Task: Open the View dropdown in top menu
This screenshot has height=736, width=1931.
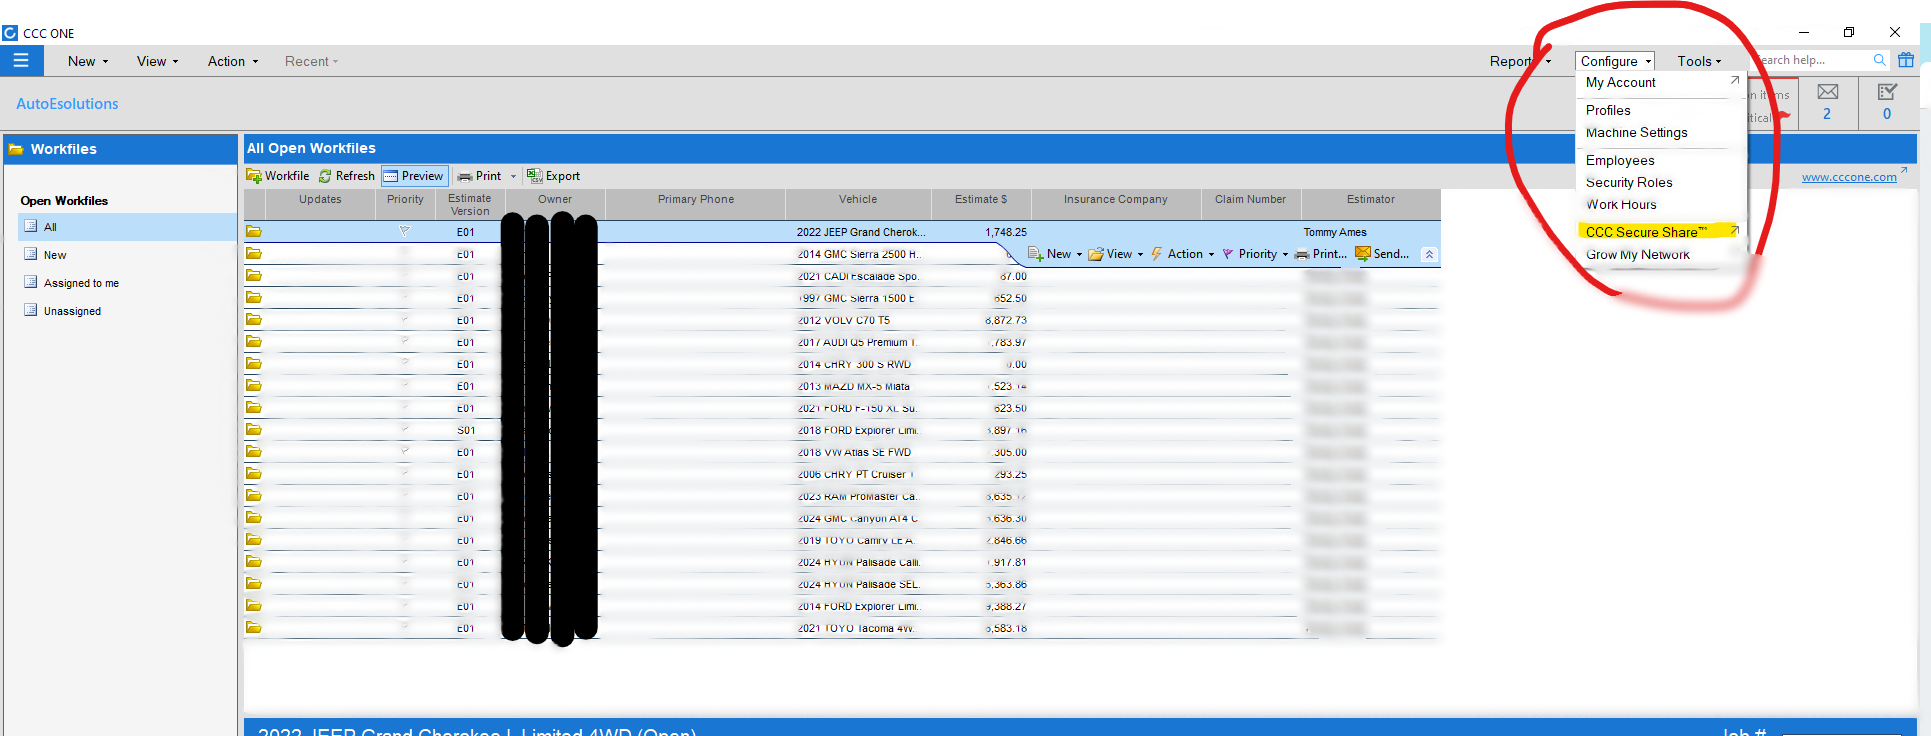Action: click(x=157, y=61)
